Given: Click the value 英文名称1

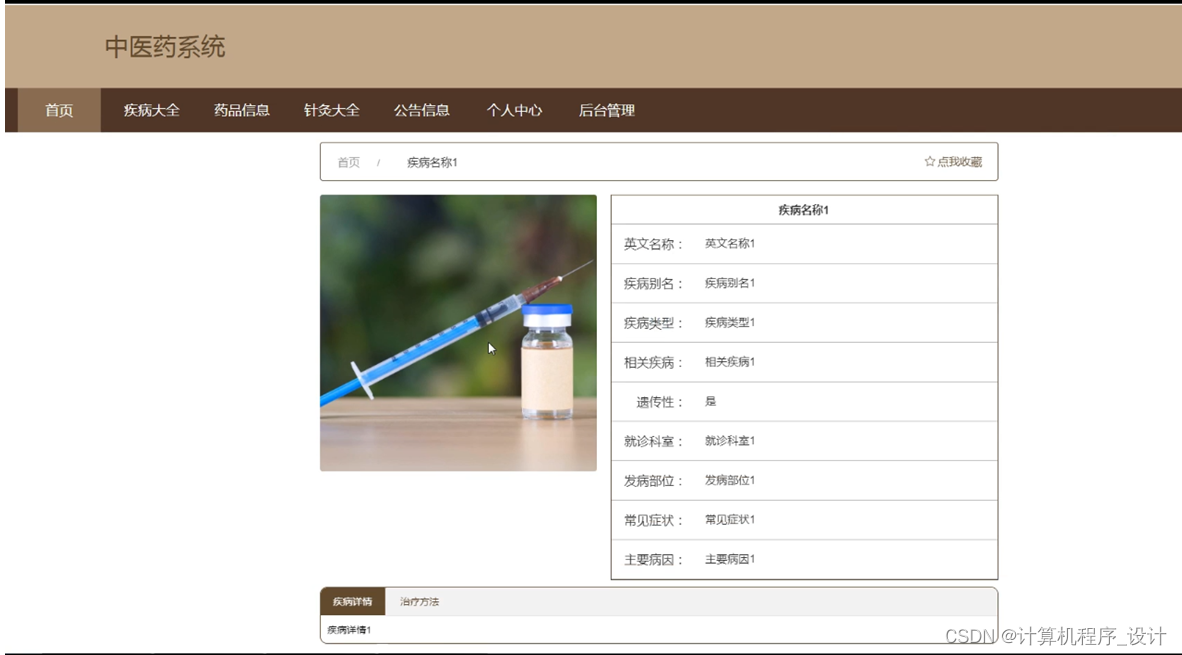Looking at the screenshot, I should [730, 243].
